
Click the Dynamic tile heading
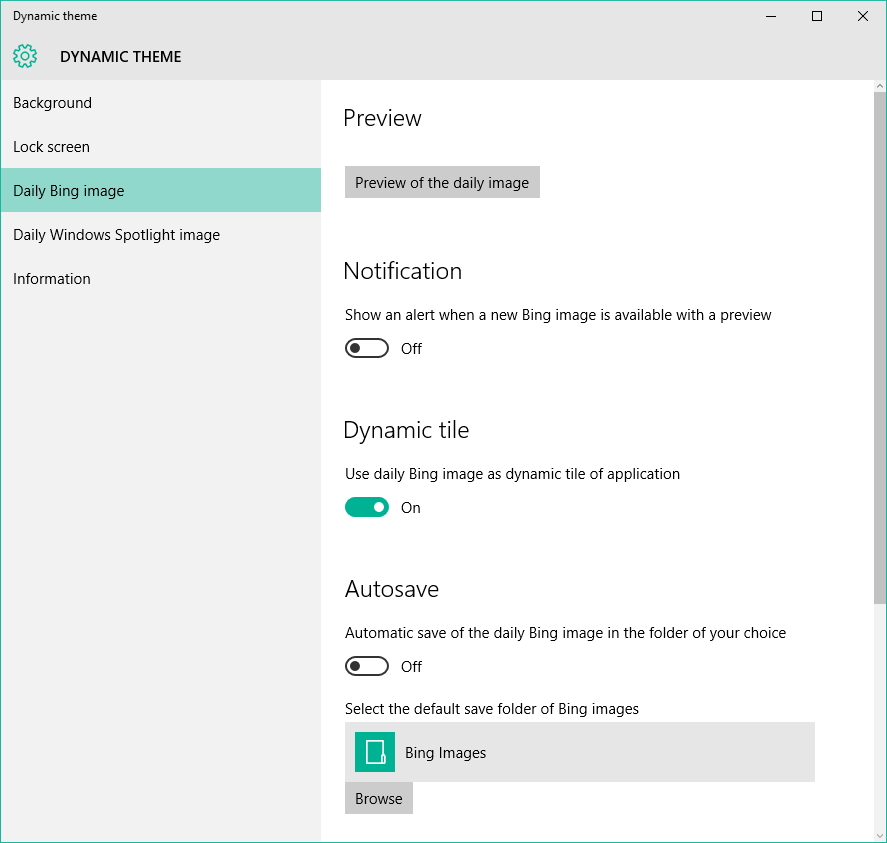[406, 430]
